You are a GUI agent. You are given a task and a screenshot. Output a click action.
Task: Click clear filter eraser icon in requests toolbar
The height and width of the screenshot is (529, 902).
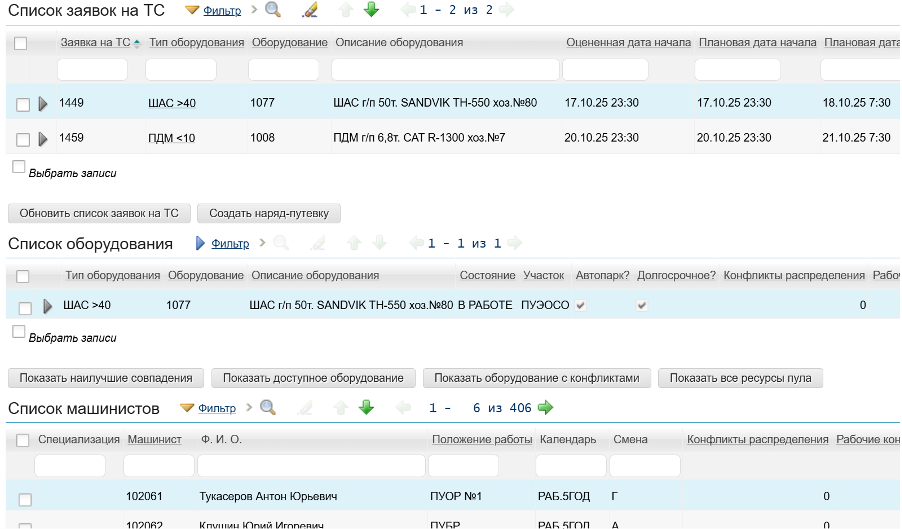point(309,10)
